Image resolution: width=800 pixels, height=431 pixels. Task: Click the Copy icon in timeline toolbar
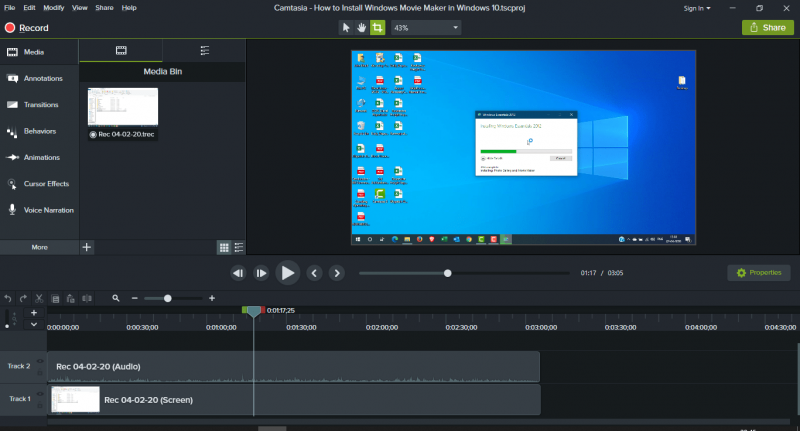55,298
